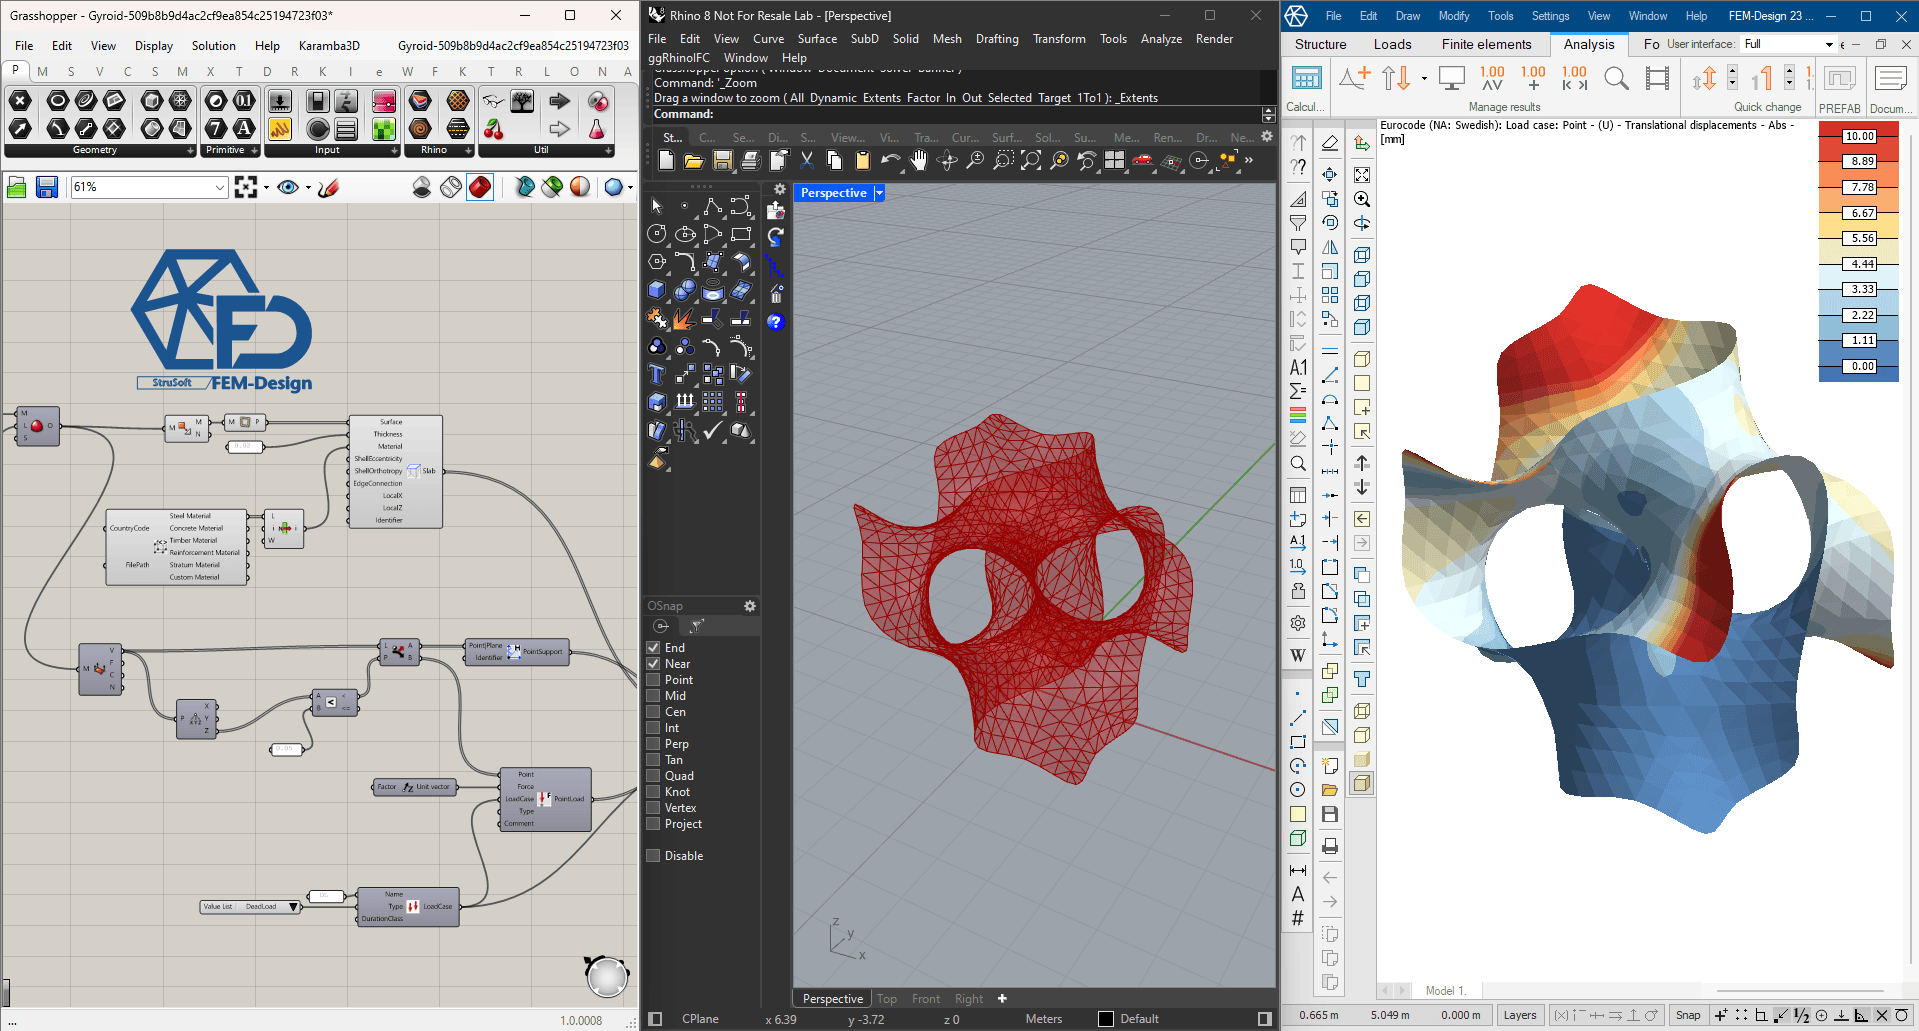The image size is (1919, 1031).
Task: Click Rhino Explode tool icon
Action: point(685,318)
